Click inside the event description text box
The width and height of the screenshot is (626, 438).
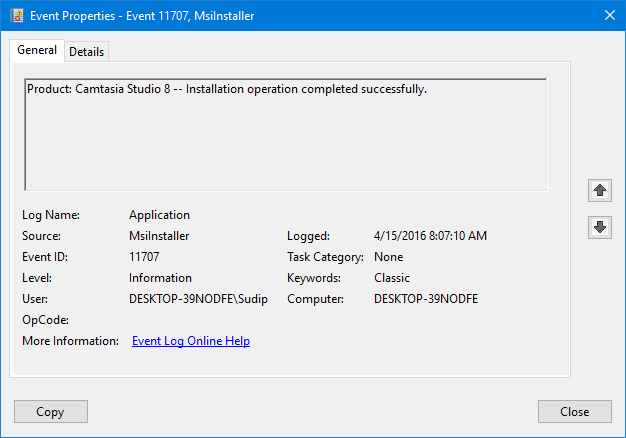click(x=285, y=135)
